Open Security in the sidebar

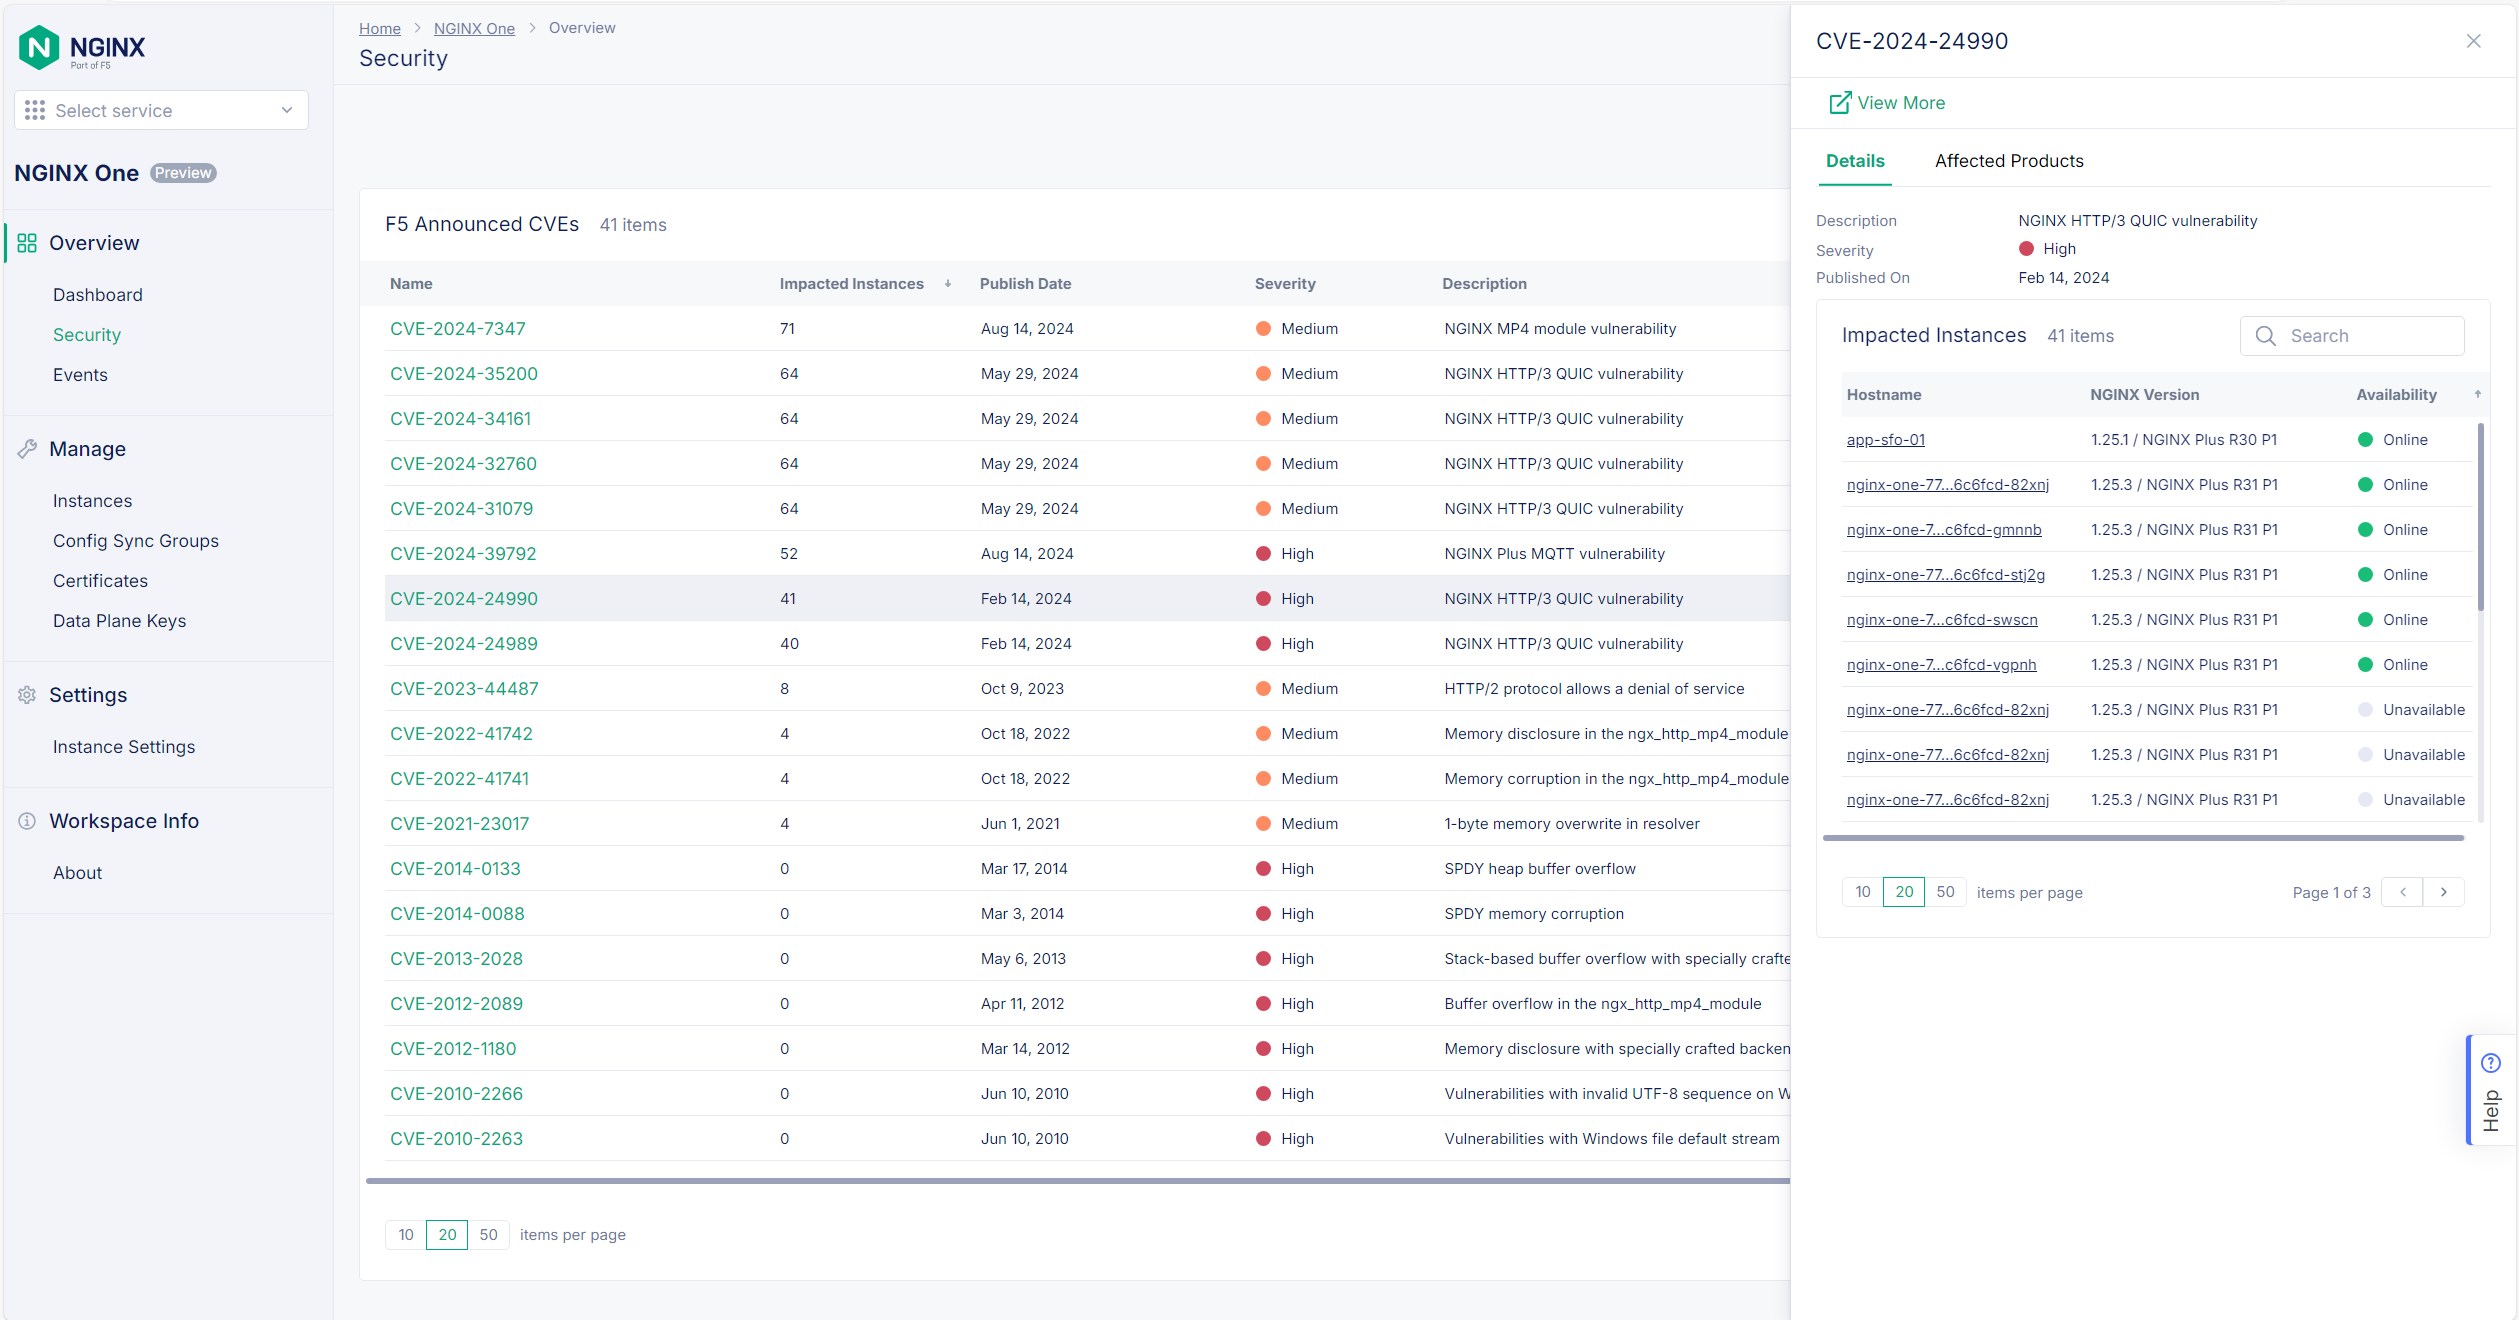click(87, 335)
